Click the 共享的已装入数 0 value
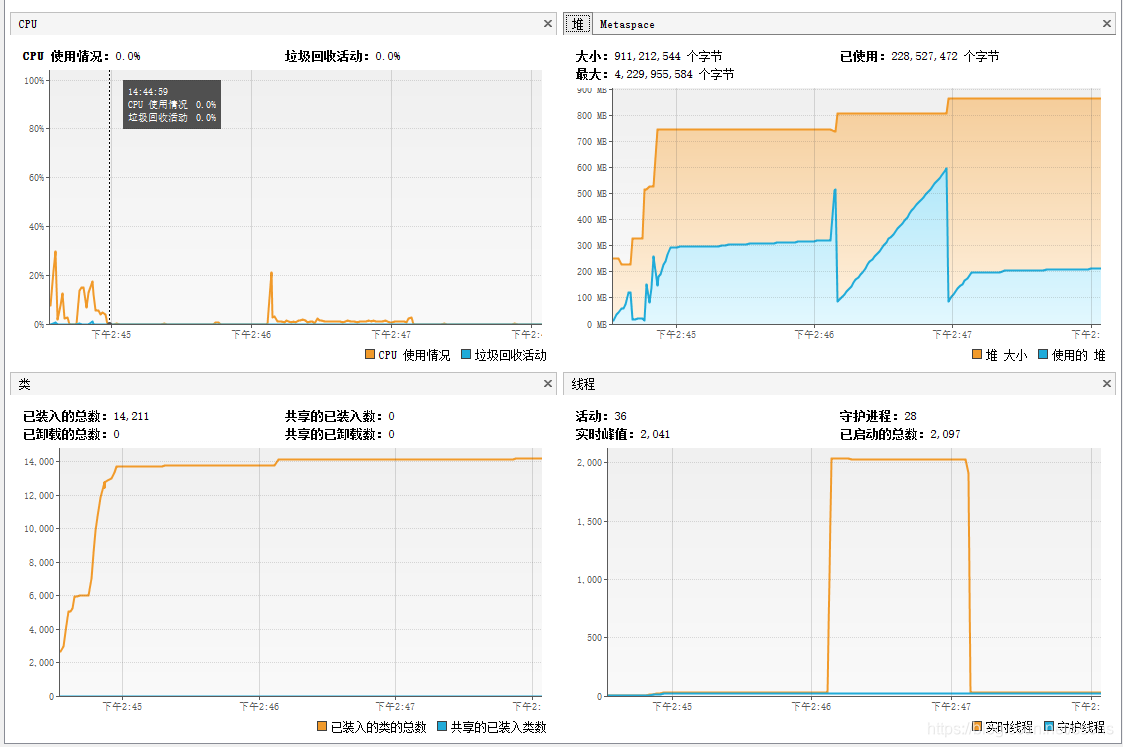The image size is (1123, 747). [x=391, y=416]
